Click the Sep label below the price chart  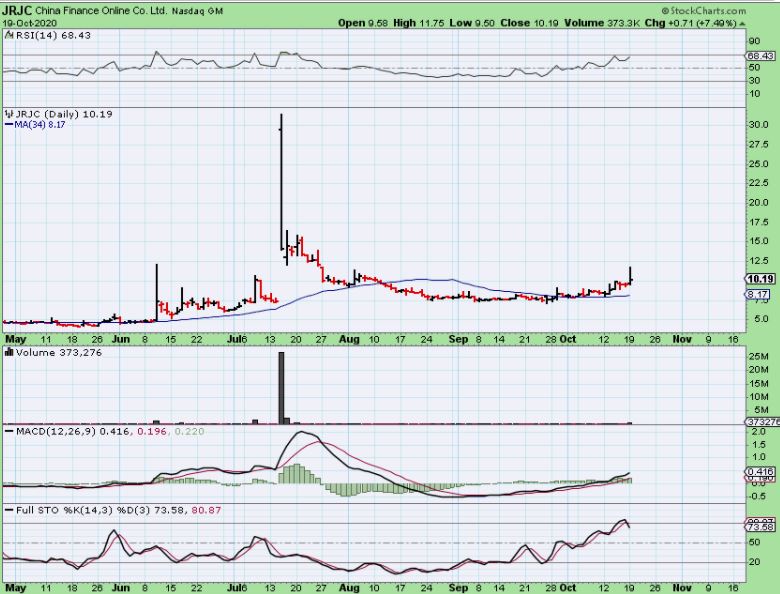[458, 339]
